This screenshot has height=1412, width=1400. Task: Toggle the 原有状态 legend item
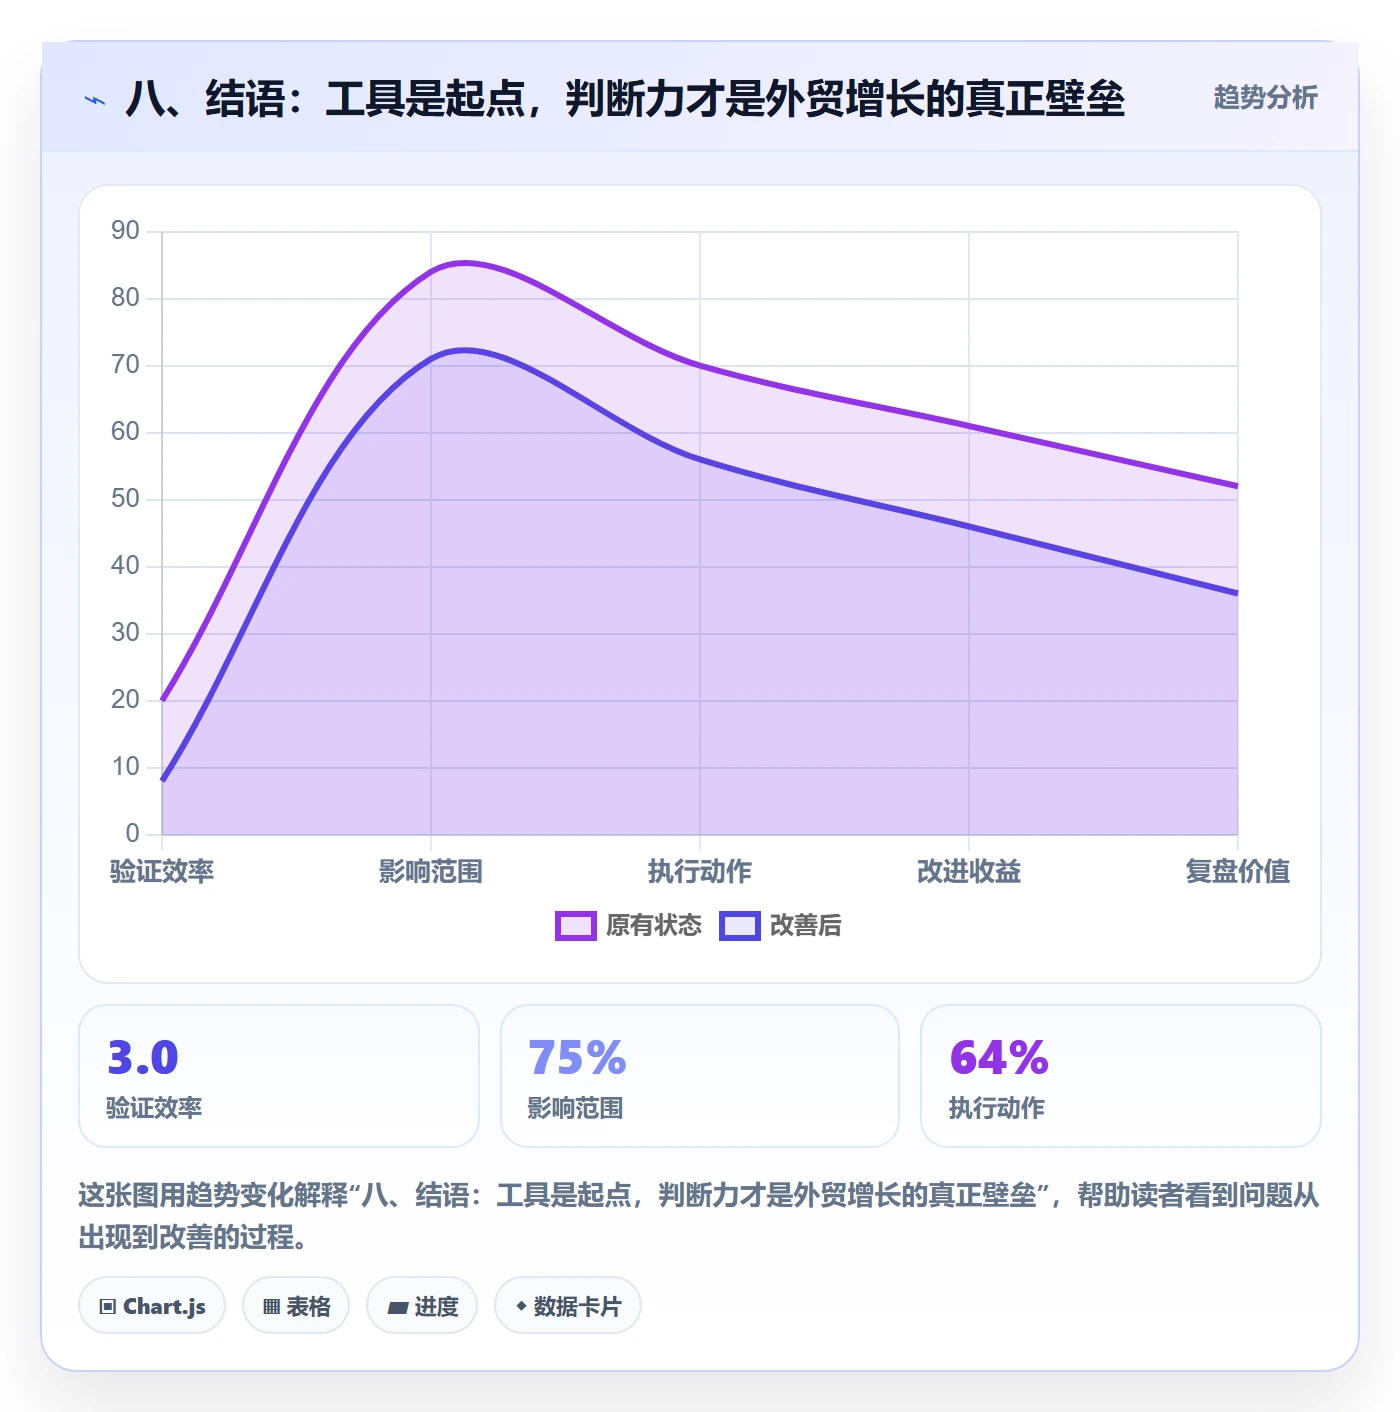coord(629,925)
